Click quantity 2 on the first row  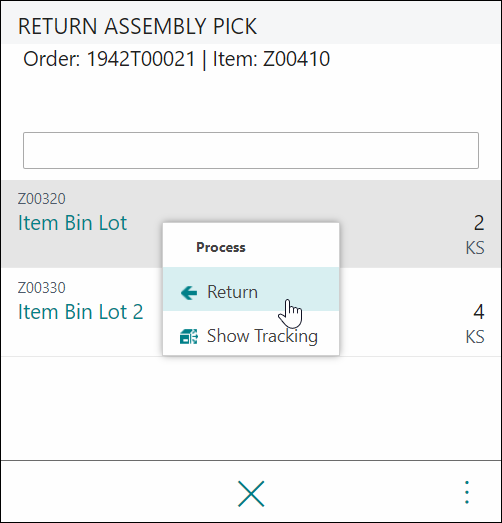tap(479, 223)
